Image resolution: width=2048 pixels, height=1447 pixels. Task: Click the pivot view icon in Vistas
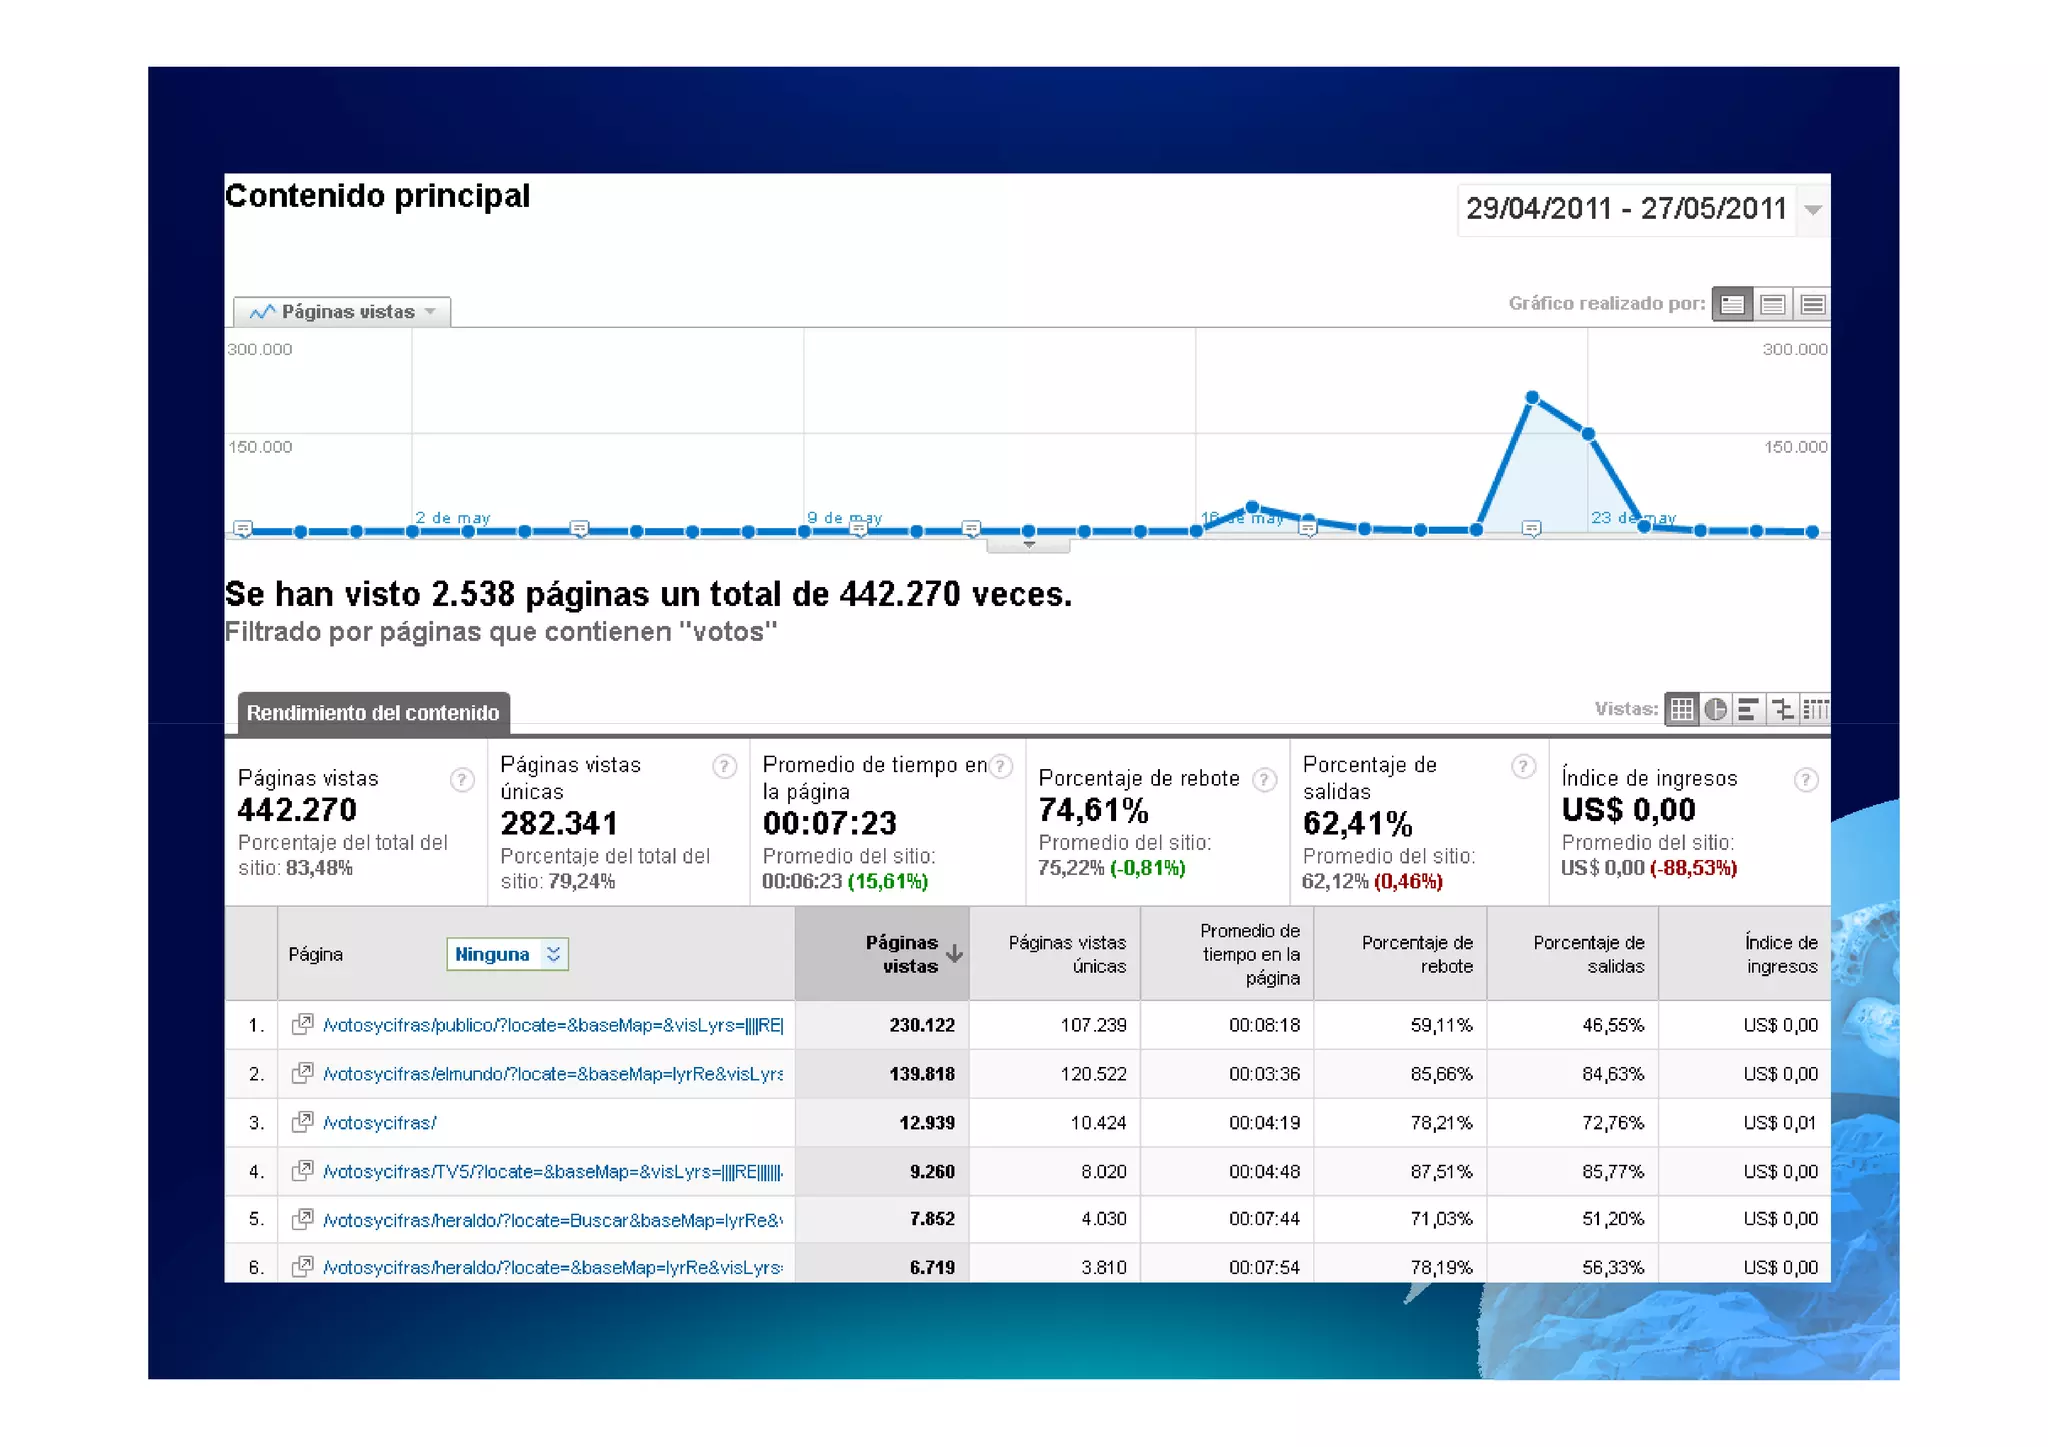point(1815,710)
